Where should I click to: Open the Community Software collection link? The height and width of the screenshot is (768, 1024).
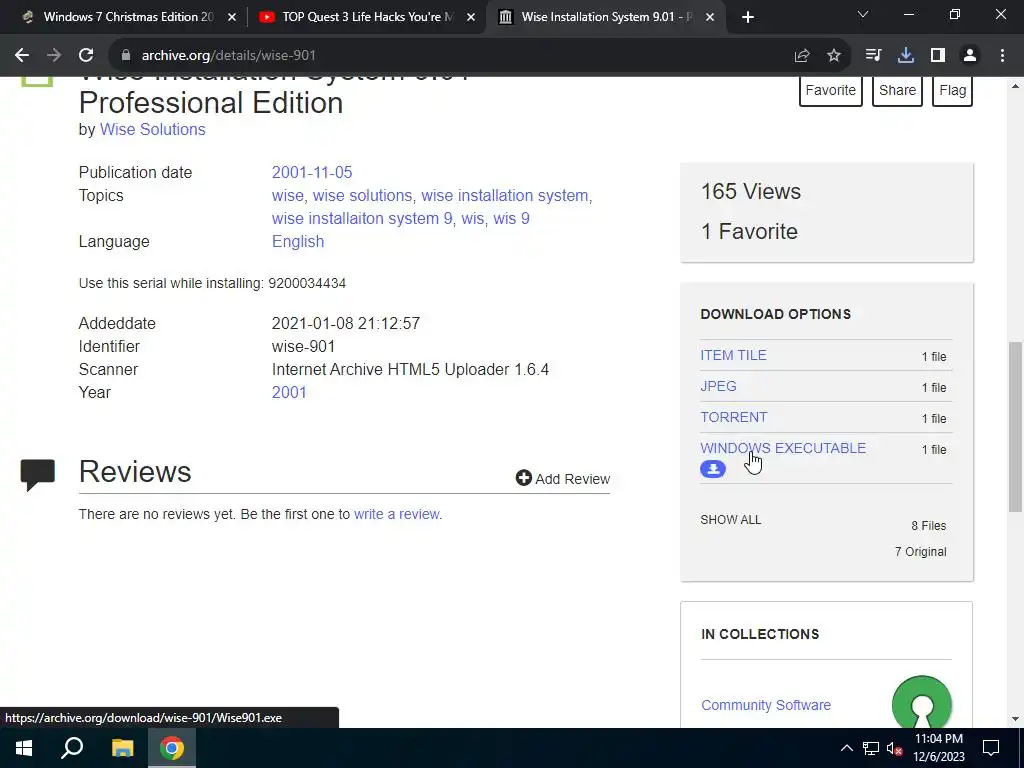[765, 705]
